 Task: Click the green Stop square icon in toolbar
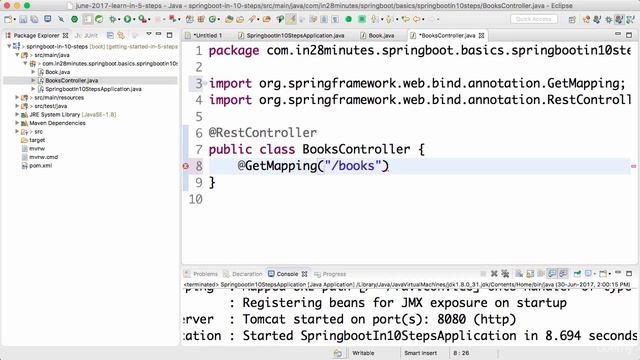tap(362, 19)
